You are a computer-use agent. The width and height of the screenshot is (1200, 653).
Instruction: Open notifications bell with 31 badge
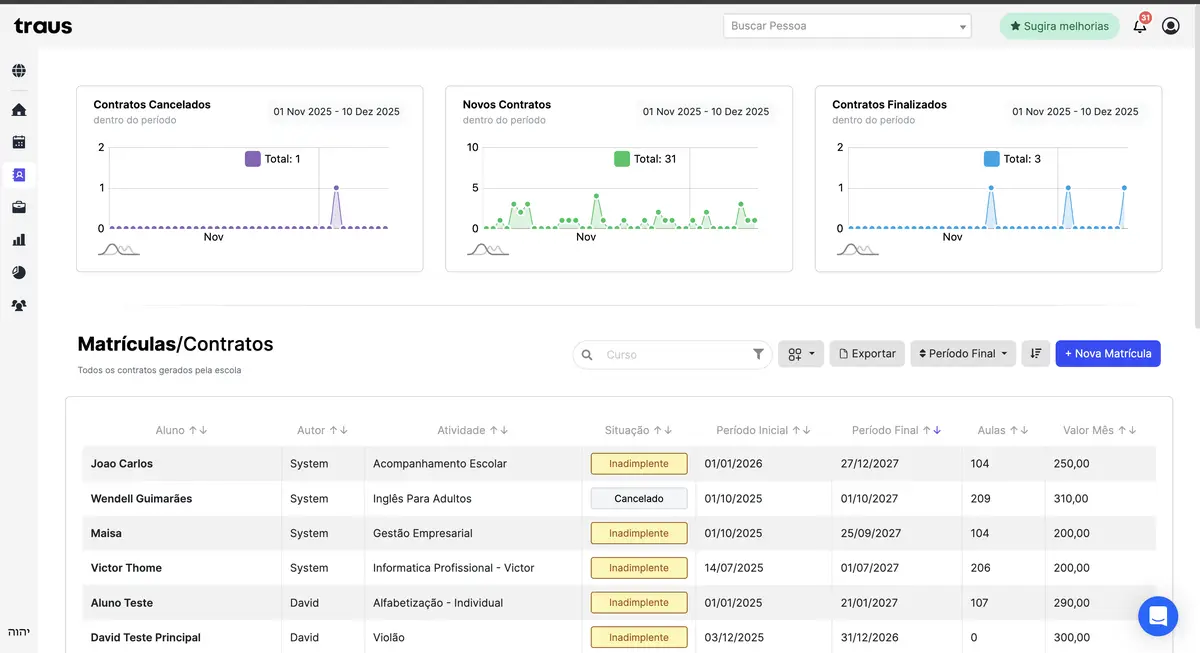click(1139, 26)
